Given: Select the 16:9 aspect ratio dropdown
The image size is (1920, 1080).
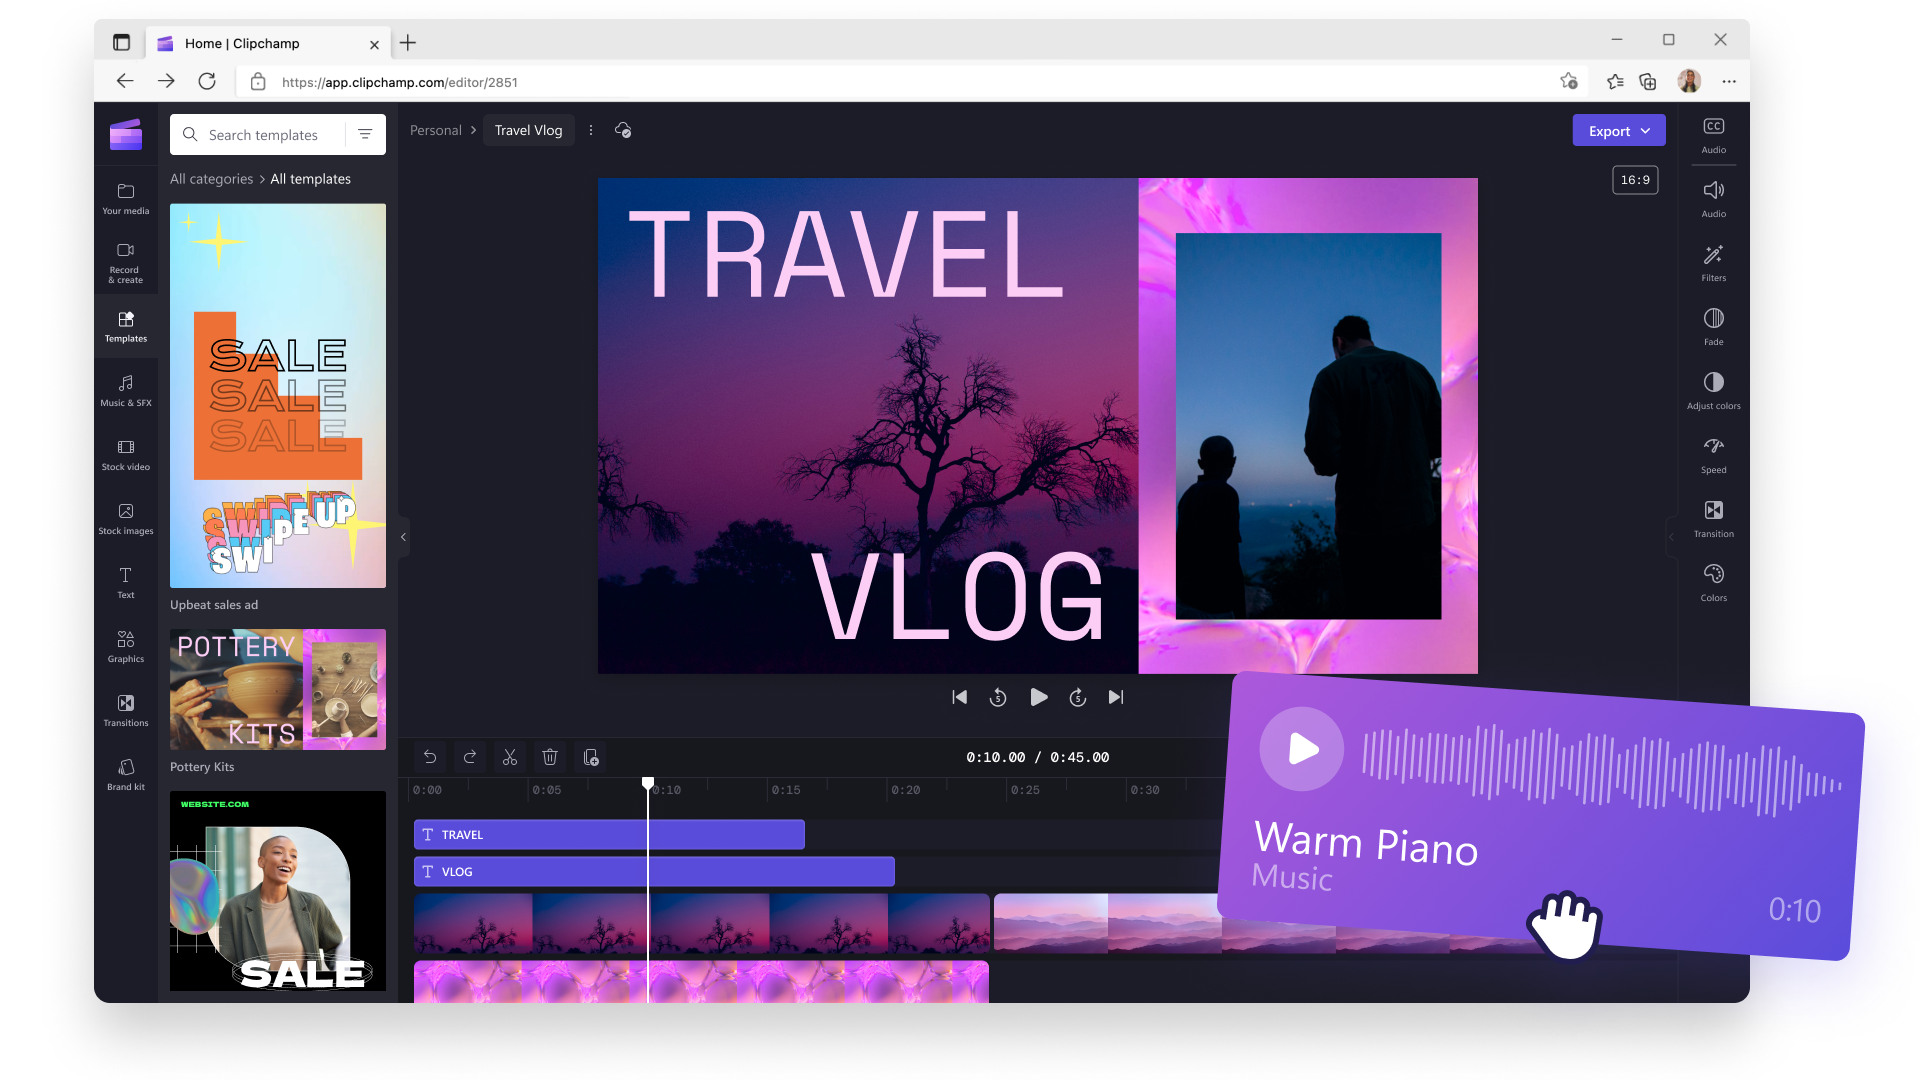Looking at the screenshot, I should [1635, 178].
